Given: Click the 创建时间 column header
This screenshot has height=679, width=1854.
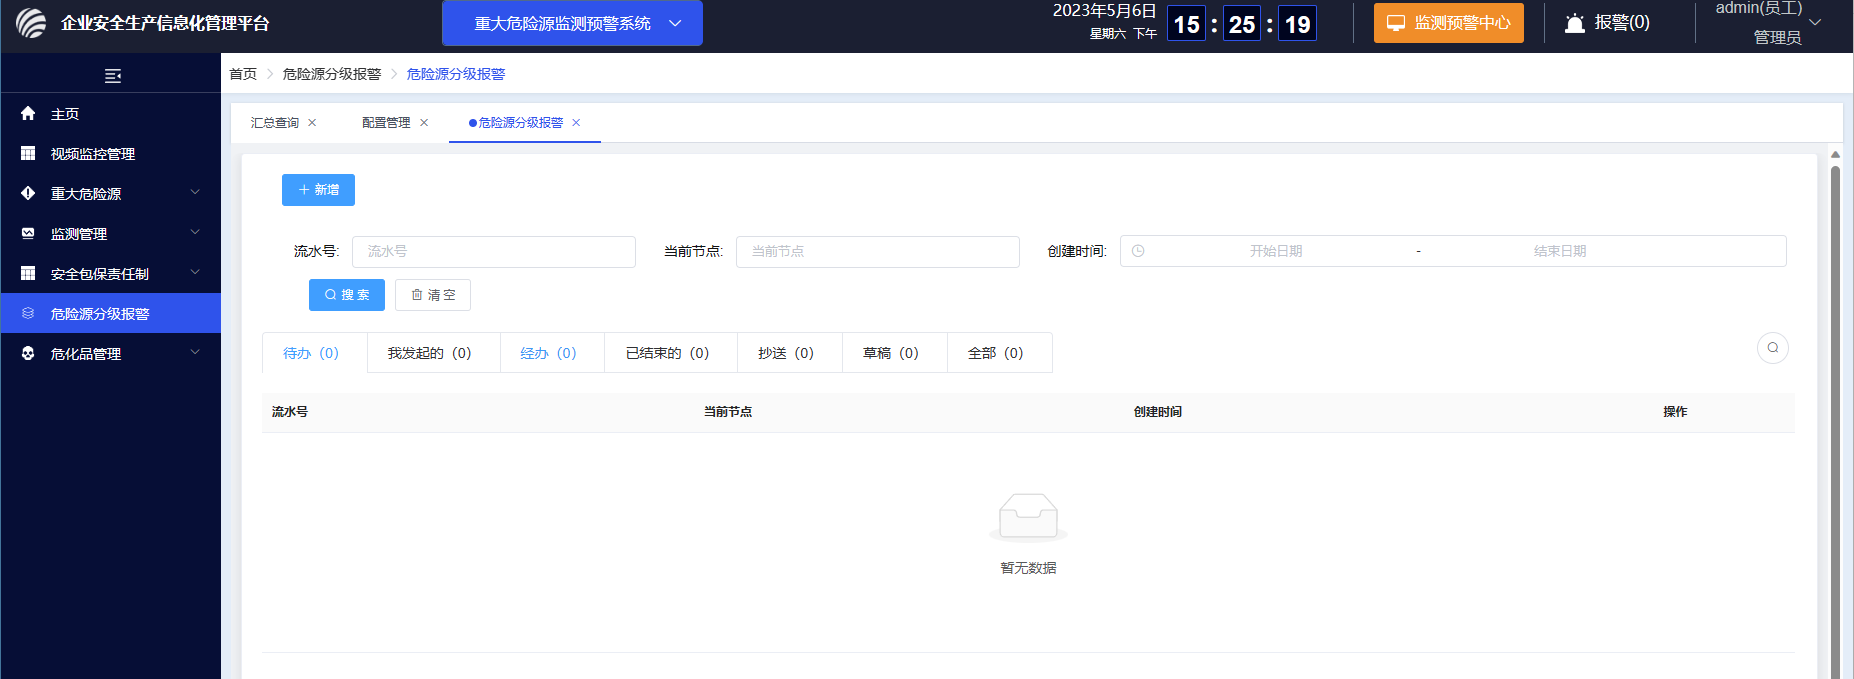Looking at the screenshot, I should [x=1158, y=412].
